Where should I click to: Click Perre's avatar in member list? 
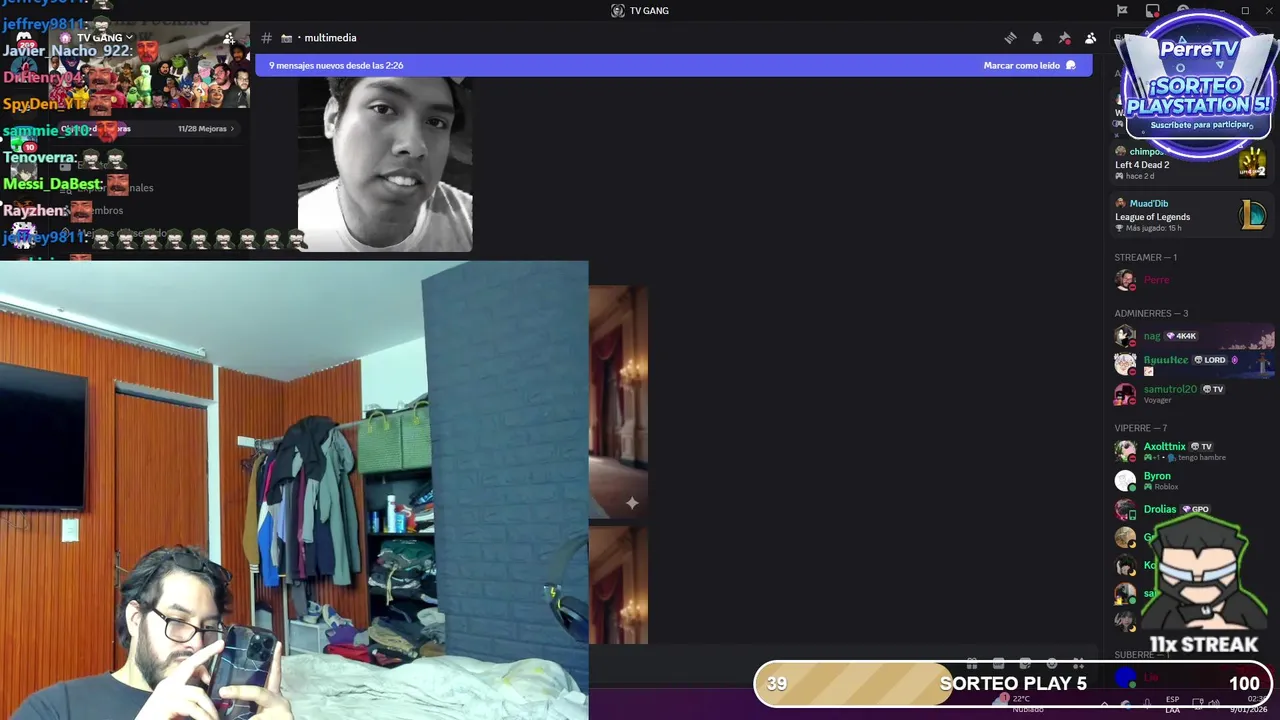click(1125, 280)
